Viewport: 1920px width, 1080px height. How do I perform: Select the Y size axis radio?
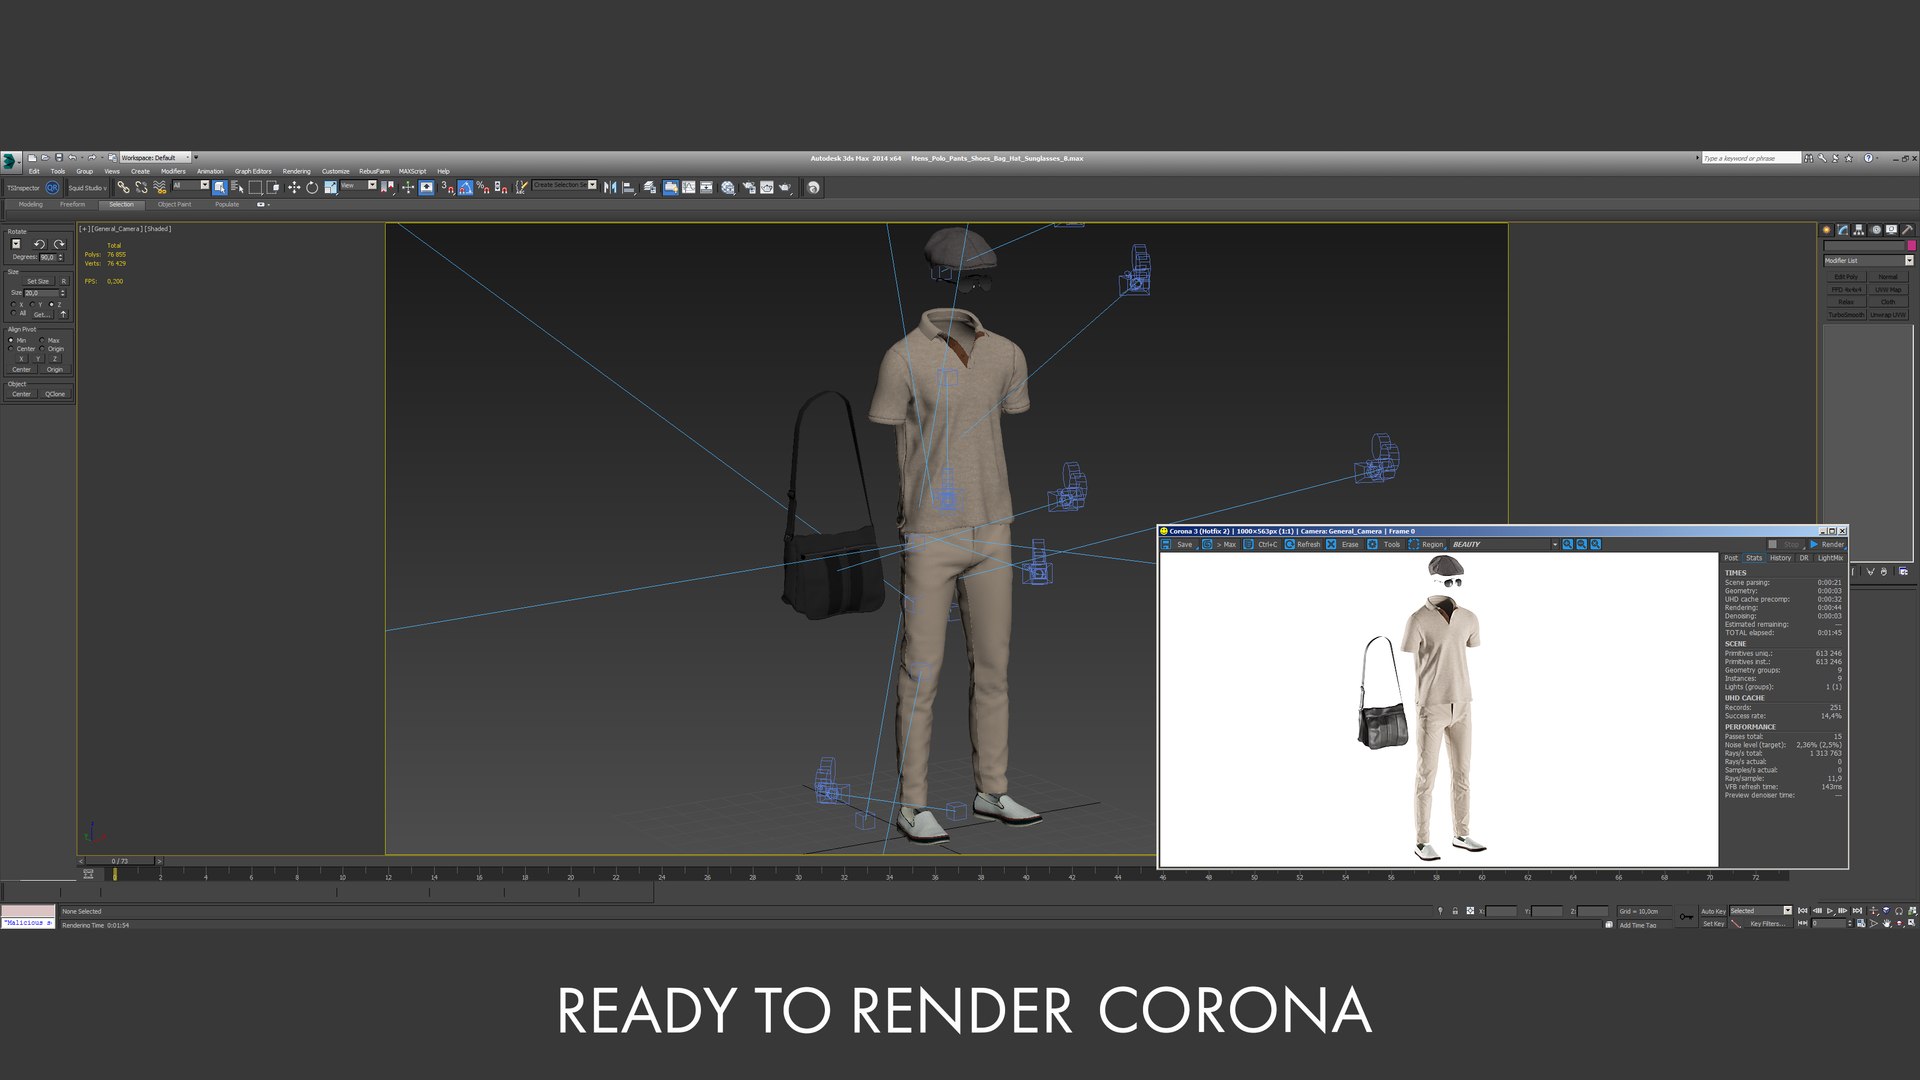tap(32, 304)
